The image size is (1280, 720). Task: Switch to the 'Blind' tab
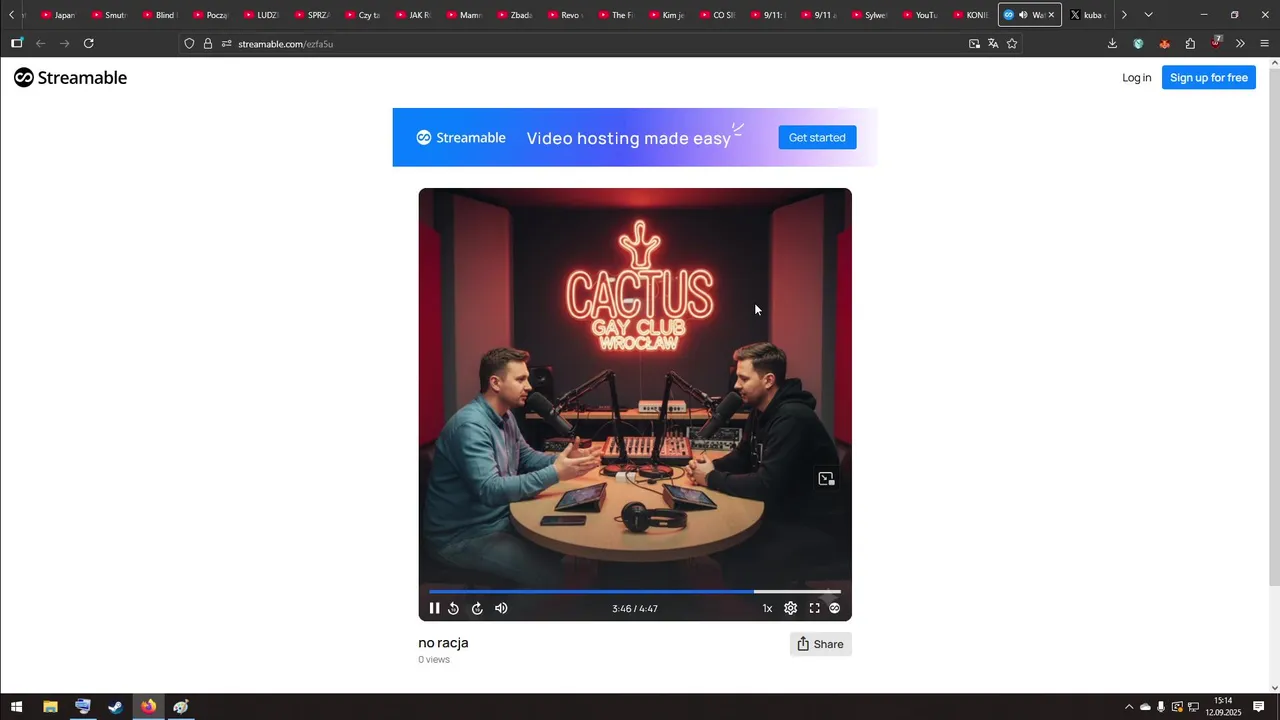(160, 15)
